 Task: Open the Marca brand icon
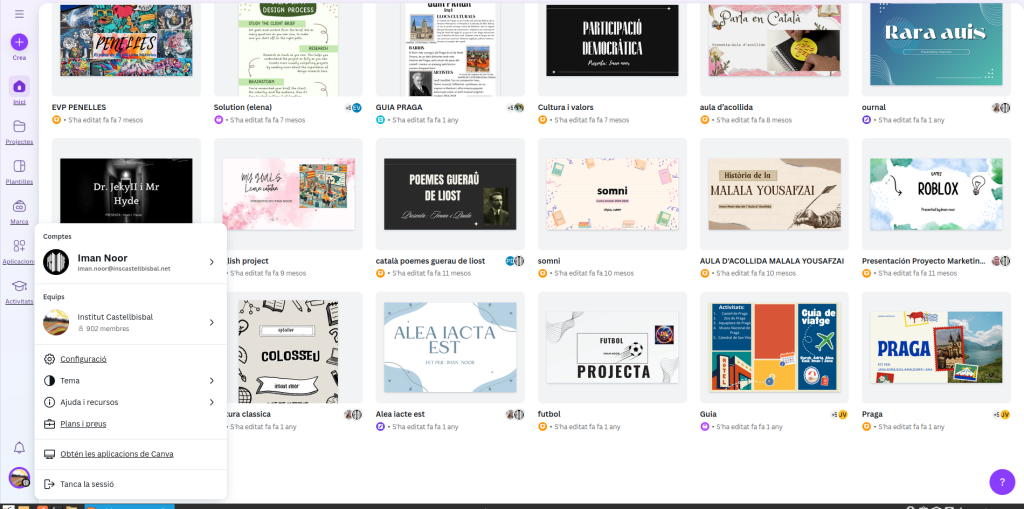coord(19,206)
